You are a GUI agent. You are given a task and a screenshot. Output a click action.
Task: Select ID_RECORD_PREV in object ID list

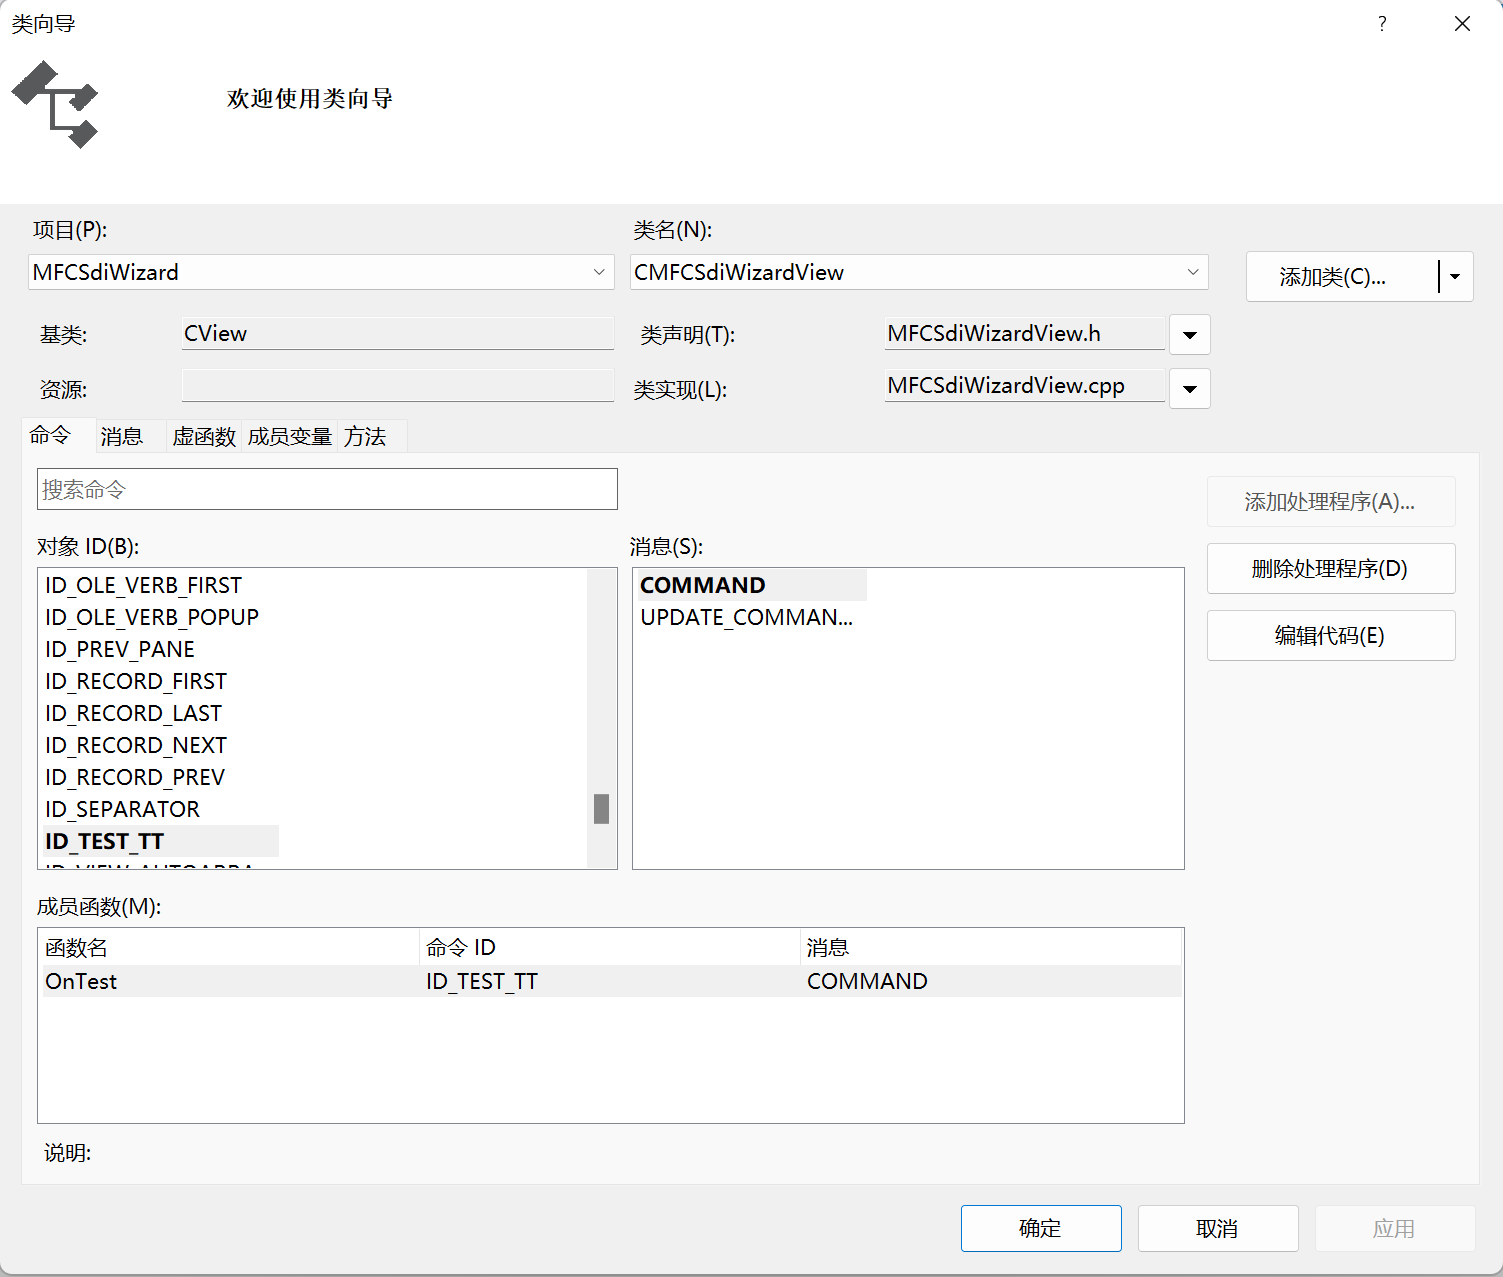[x=135, y=777]
